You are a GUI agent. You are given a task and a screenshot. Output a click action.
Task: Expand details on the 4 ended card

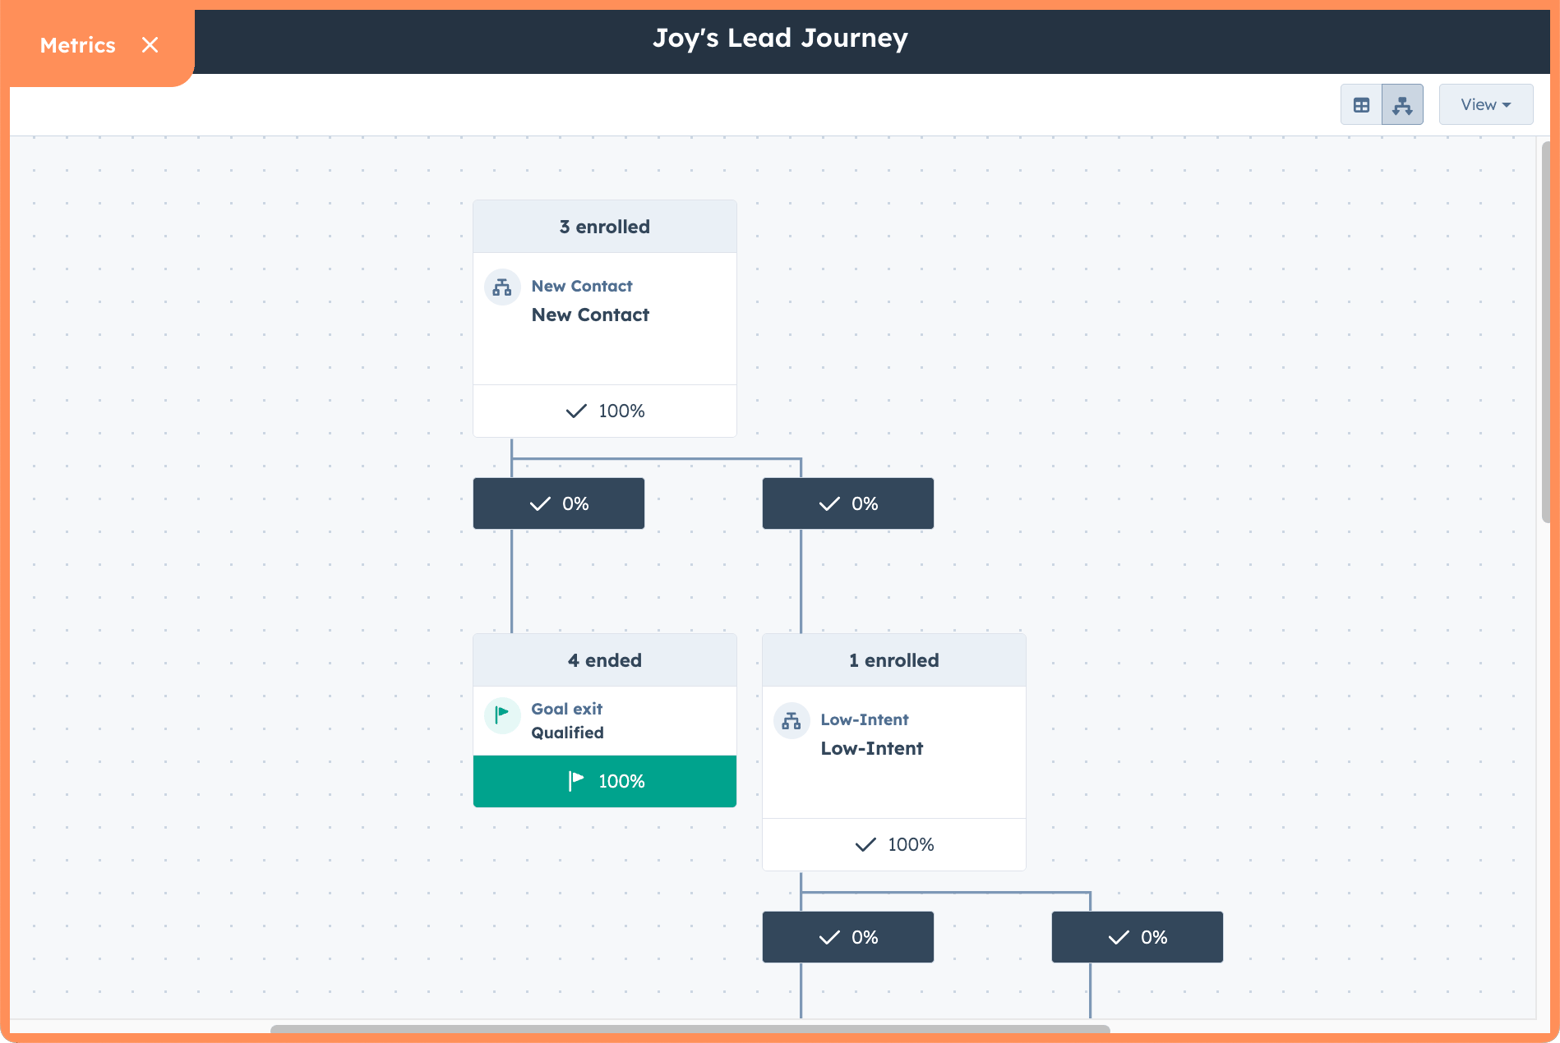(x=604, y=660)
